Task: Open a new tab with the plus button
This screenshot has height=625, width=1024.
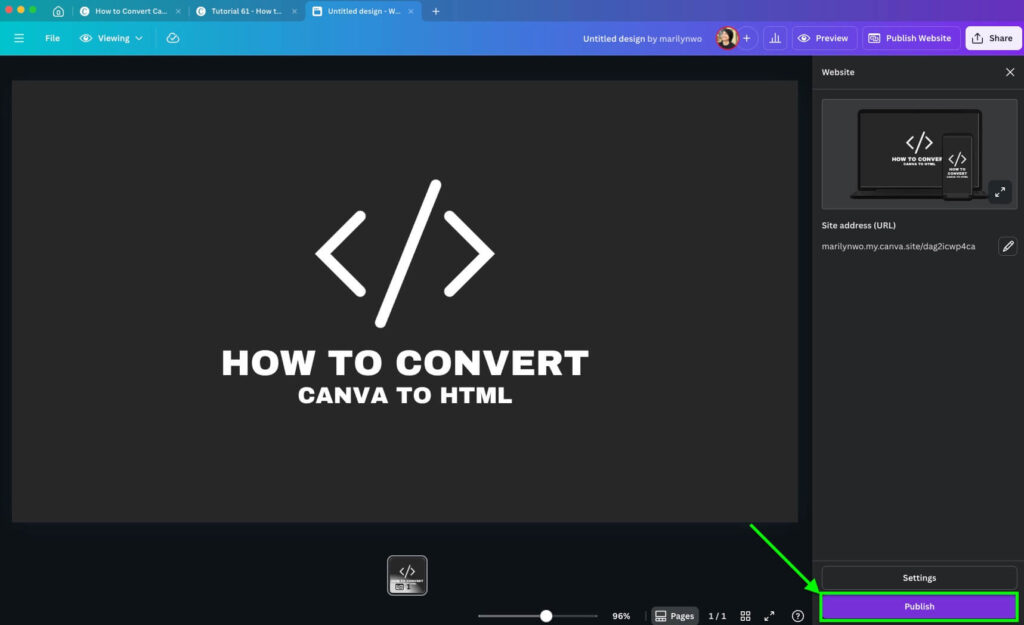Action: coord(434,11)
